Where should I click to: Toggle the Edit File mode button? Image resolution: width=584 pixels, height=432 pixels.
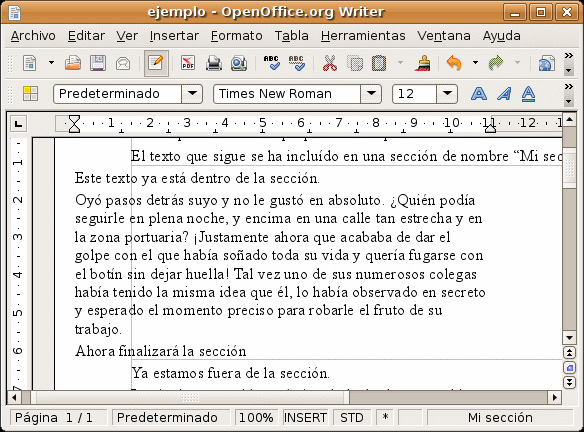click(x=156, y=63)
